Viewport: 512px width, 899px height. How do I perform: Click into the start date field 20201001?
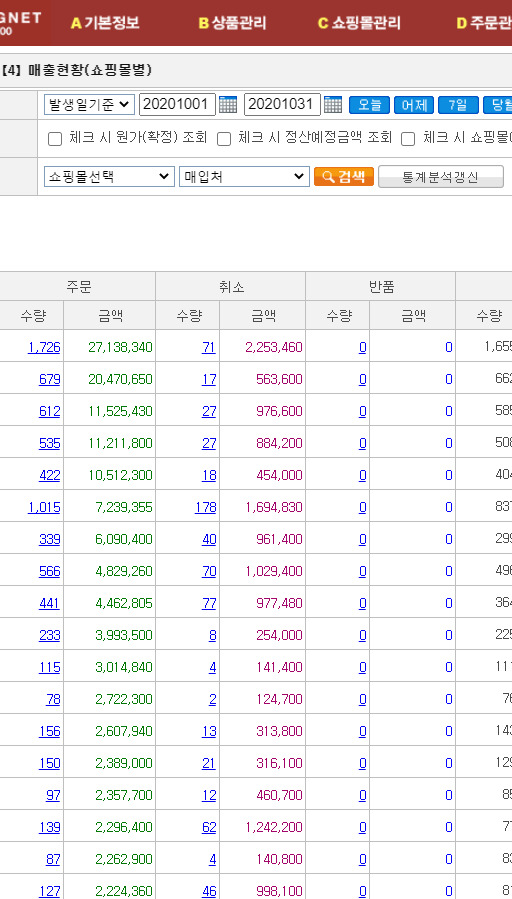(177, 105)
